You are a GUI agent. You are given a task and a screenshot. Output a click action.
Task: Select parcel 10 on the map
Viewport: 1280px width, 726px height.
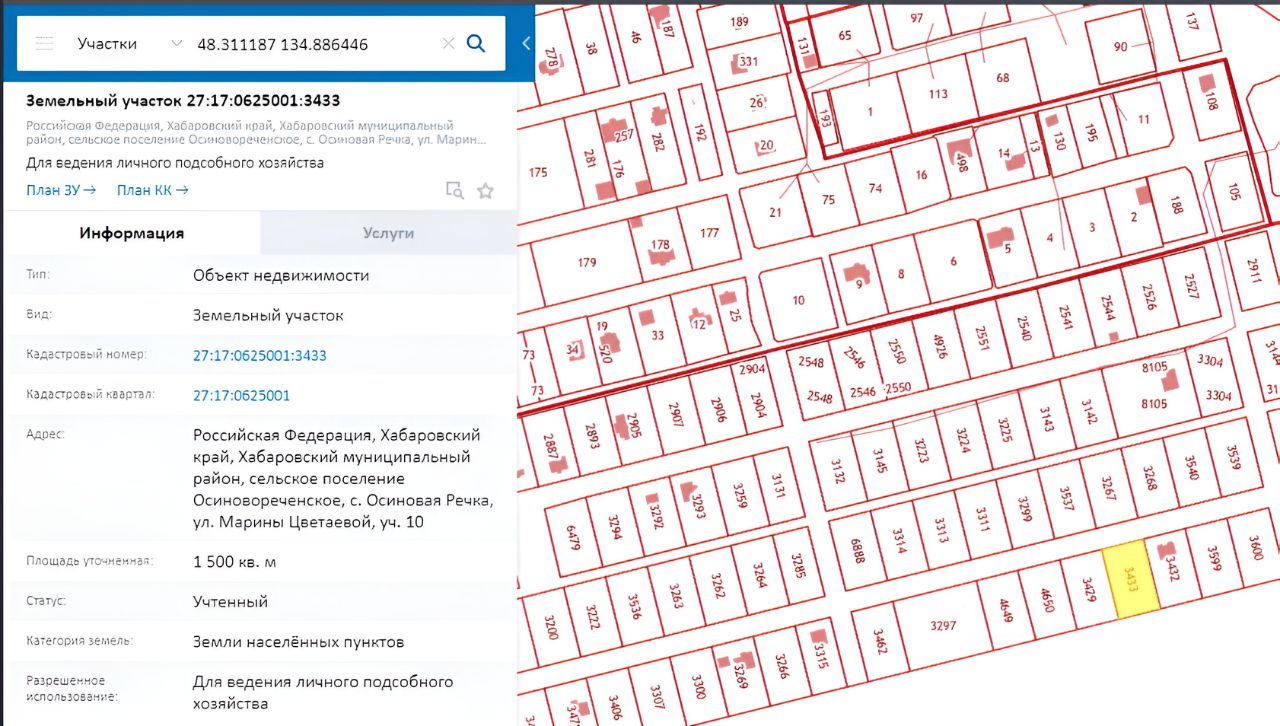point(798,300)
